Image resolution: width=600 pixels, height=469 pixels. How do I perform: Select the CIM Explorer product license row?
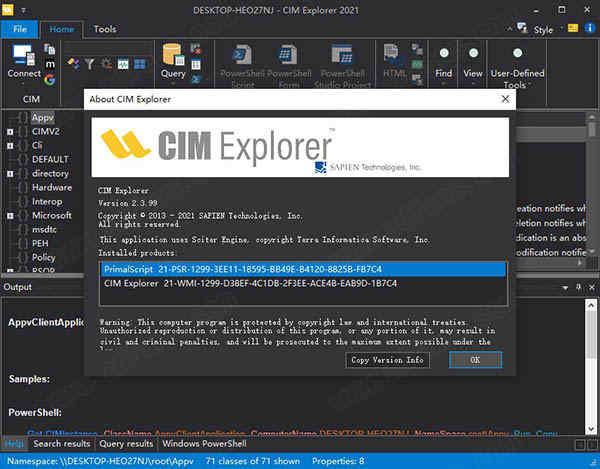tap(303, 283)
